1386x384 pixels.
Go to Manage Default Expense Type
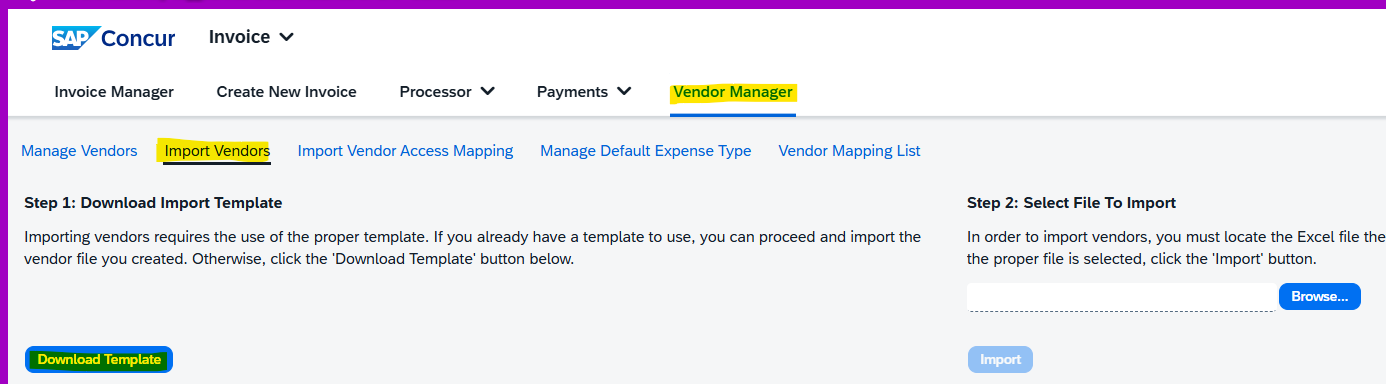pyautogui.click(x=645, y=151)
